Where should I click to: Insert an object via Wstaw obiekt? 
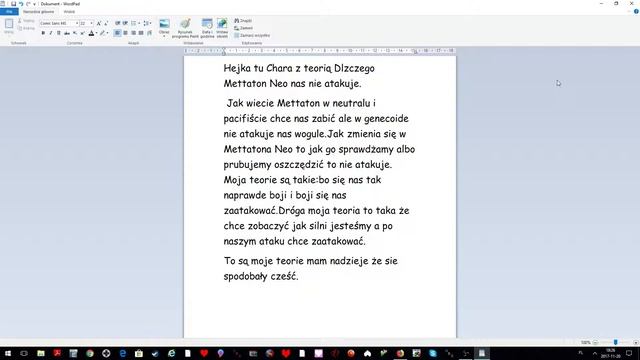222,28
